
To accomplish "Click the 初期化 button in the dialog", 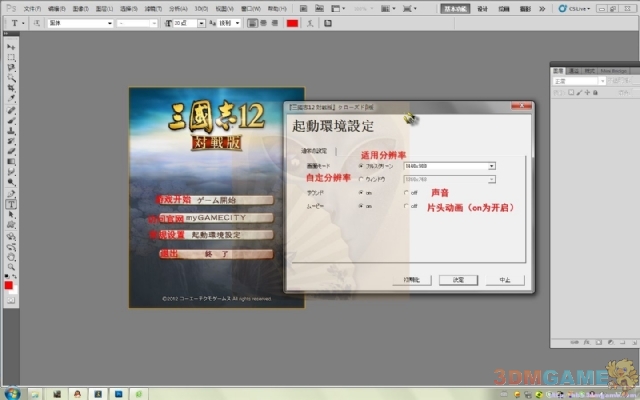I will coord(411,280).
